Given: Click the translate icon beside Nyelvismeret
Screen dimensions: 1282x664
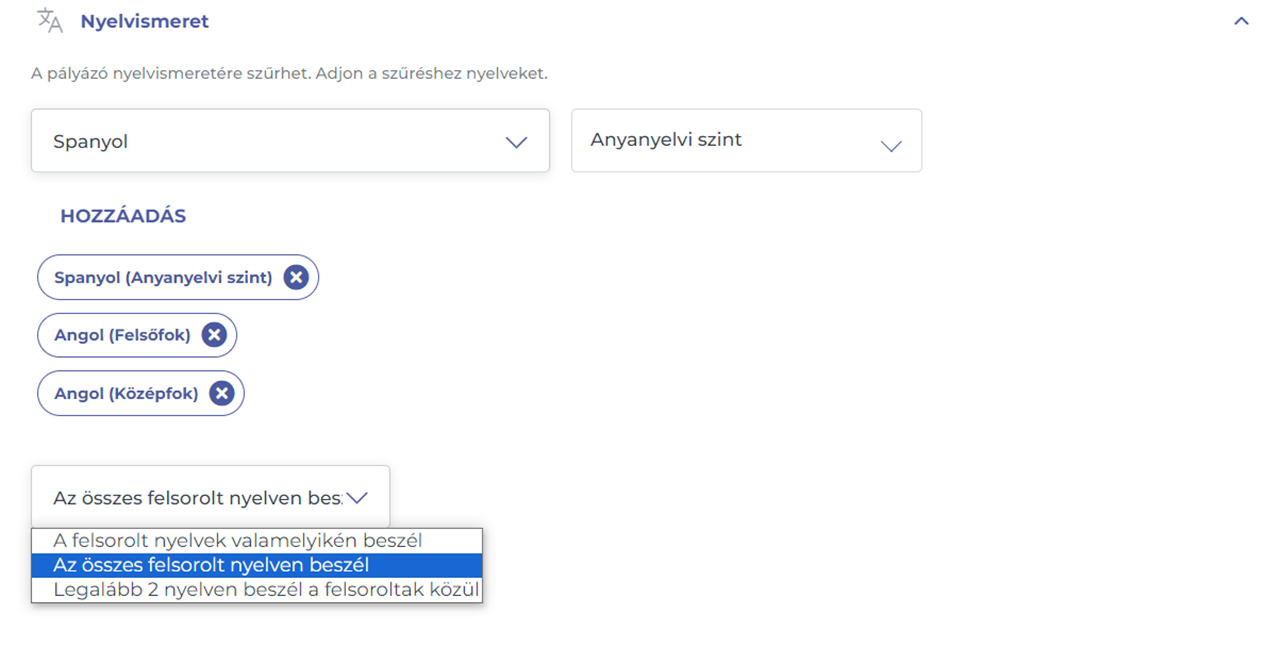Looking at the screenshot, I should point(49,21).
